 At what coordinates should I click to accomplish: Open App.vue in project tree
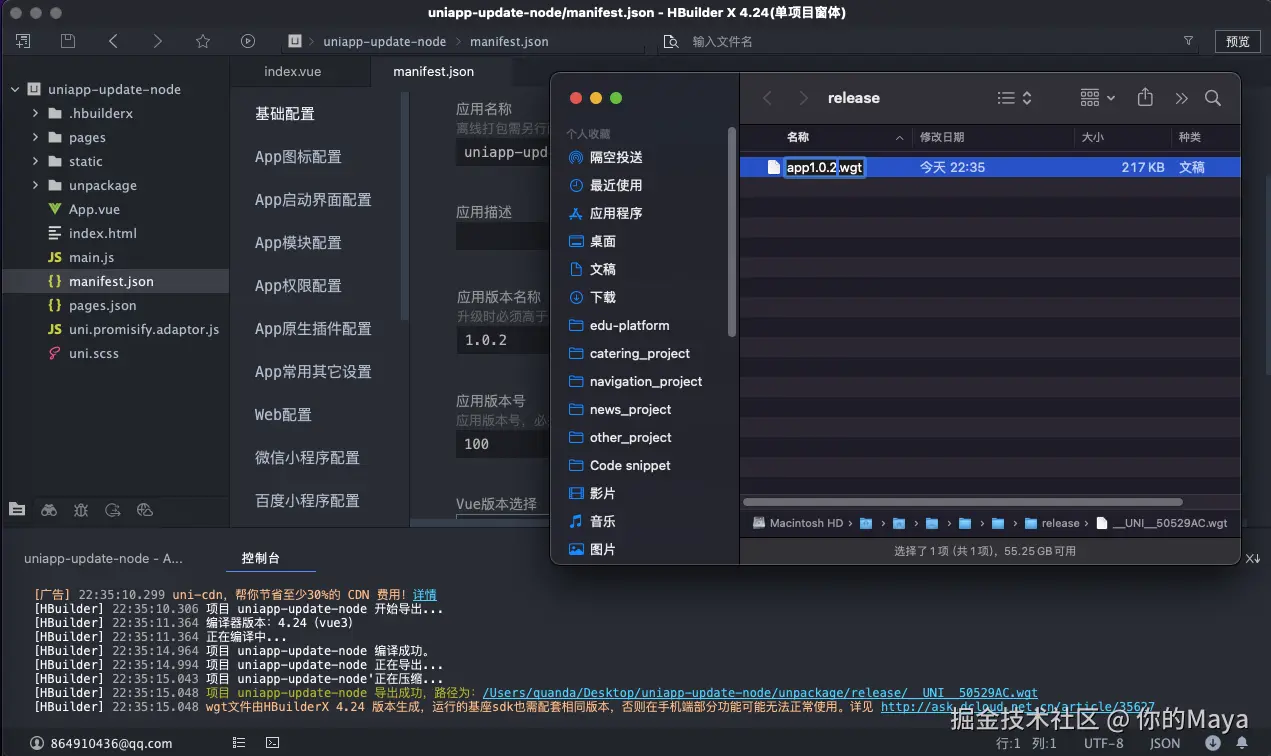click(94, 209)
